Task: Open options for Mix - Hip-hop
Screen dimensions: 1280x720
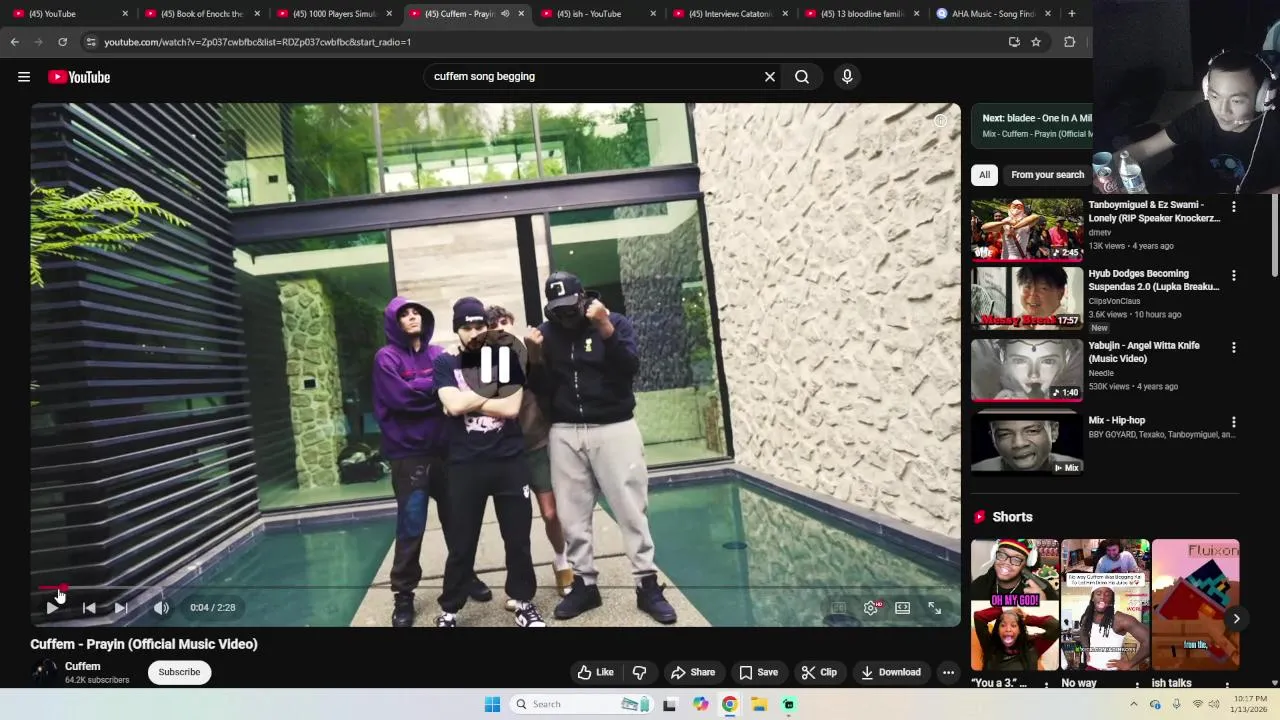Action: [1233, 422]
